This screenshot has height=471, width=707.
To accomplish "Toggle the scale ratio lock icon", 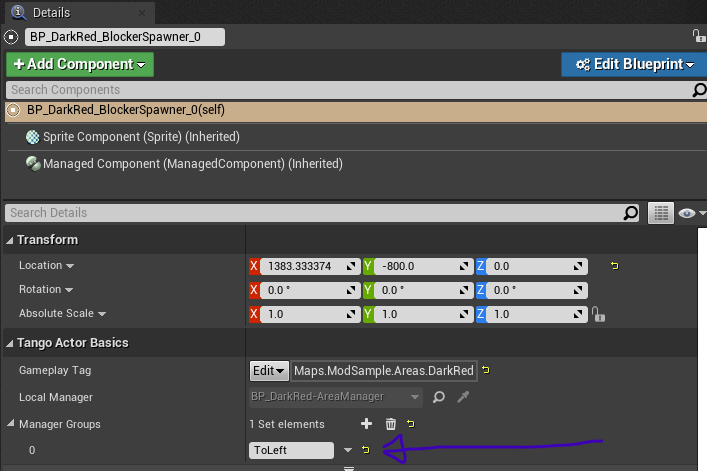I will pyautogui.click(x=598, y=314).
